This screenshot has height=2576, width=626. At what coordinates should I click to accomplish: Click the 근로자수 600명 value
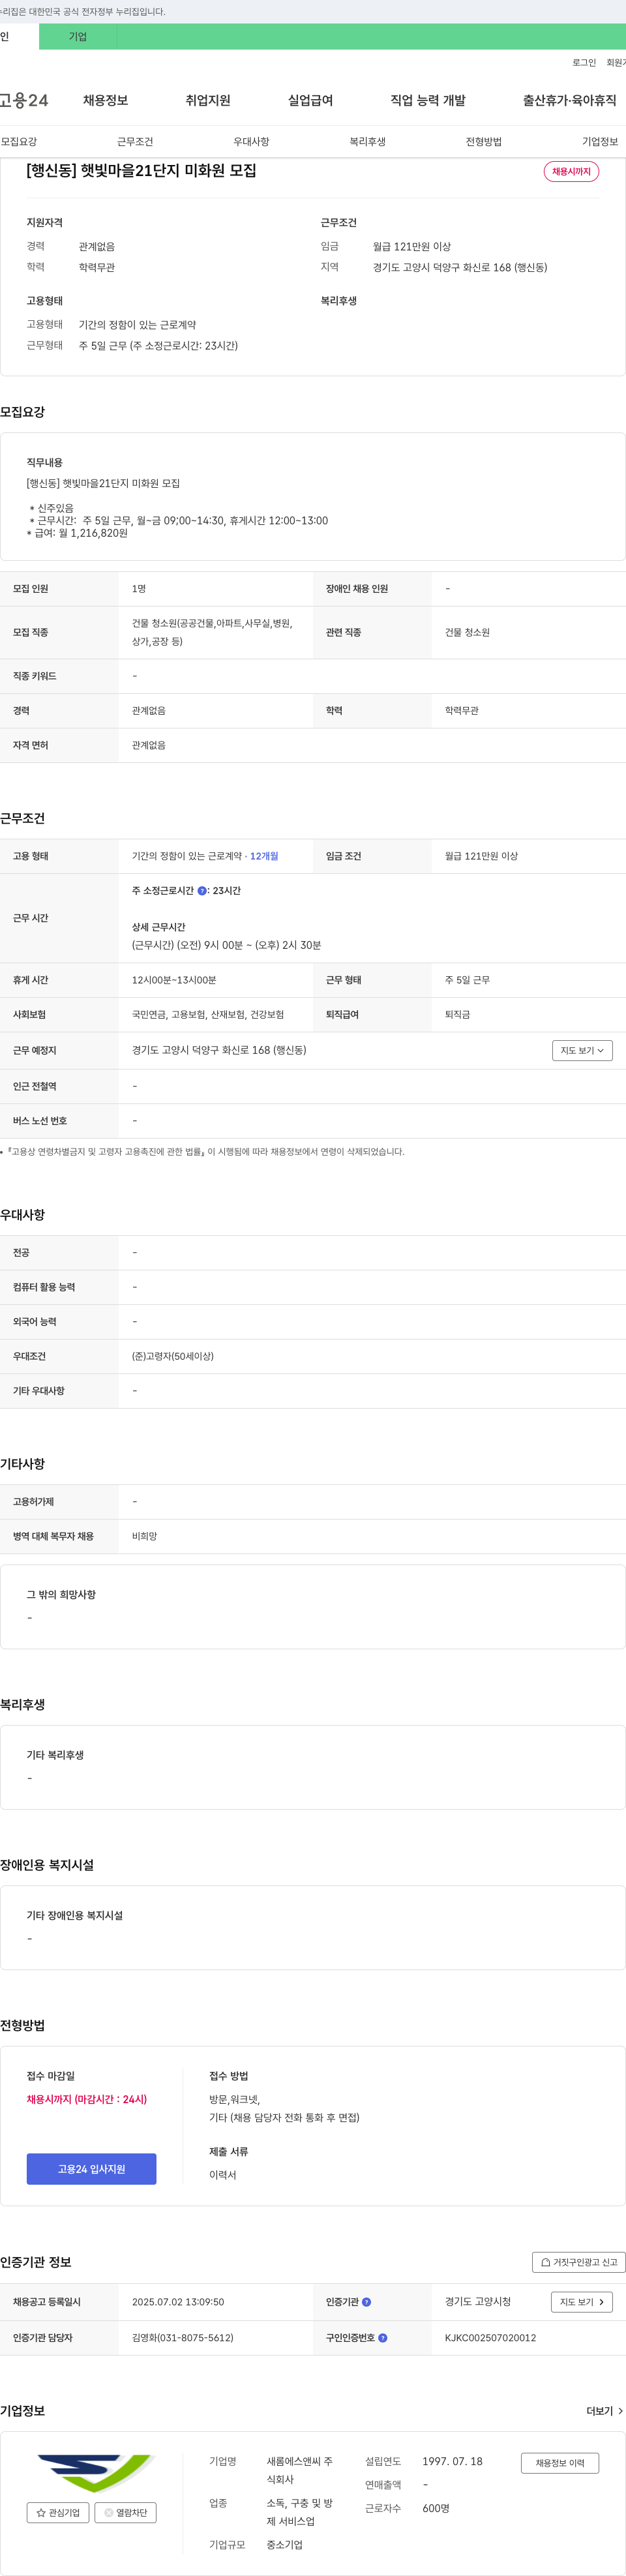tap(436, 2508)
